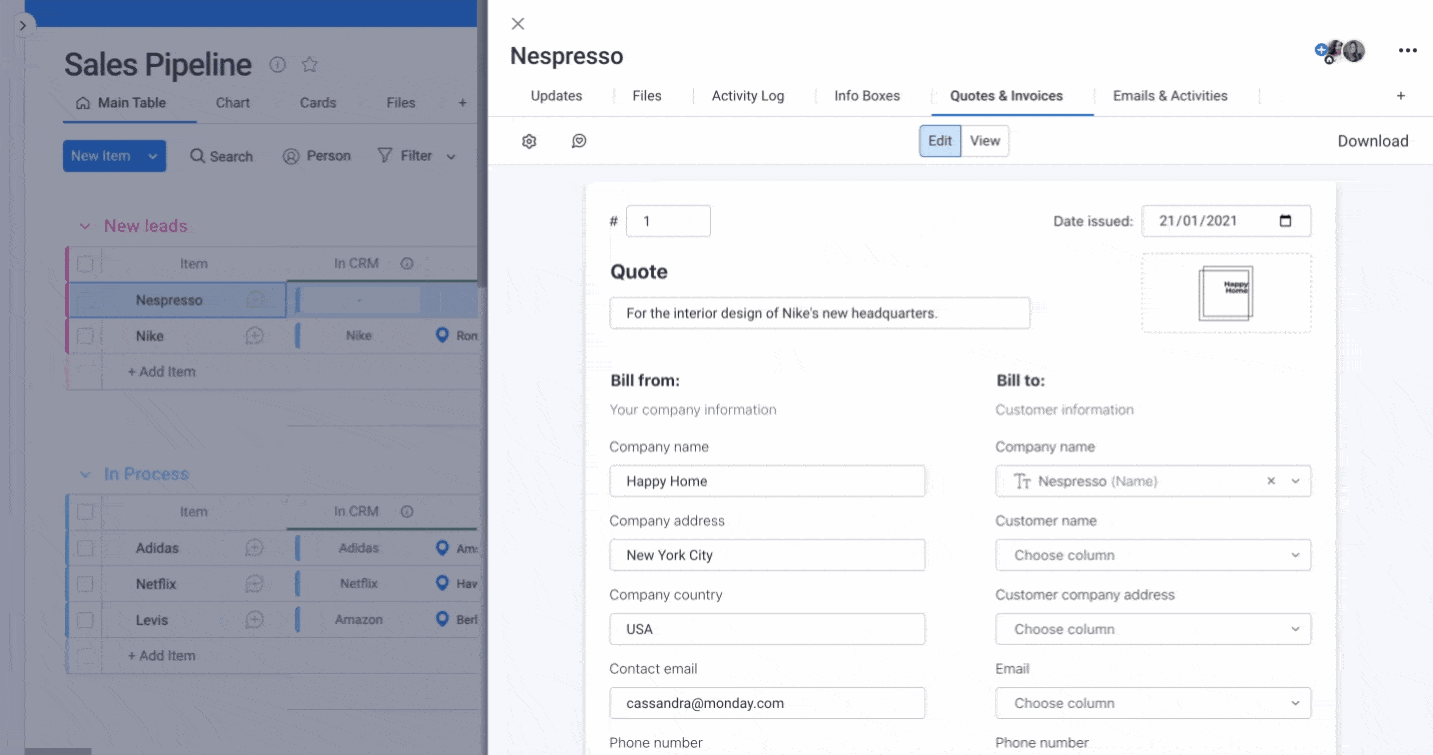Check the Levis row checkbox
The width and height of the screenshot is (1433, 755).
pyautogui.click(x=85, y=620)
